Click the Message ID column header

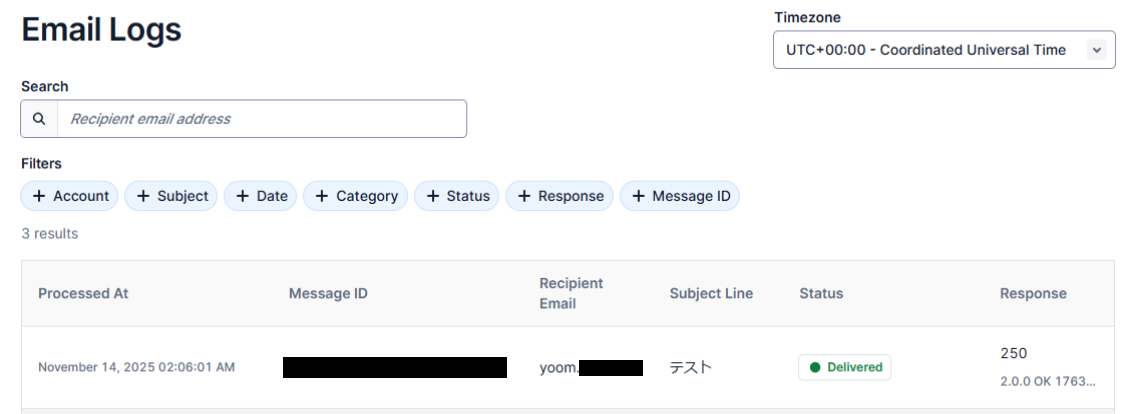pos(328,294)
